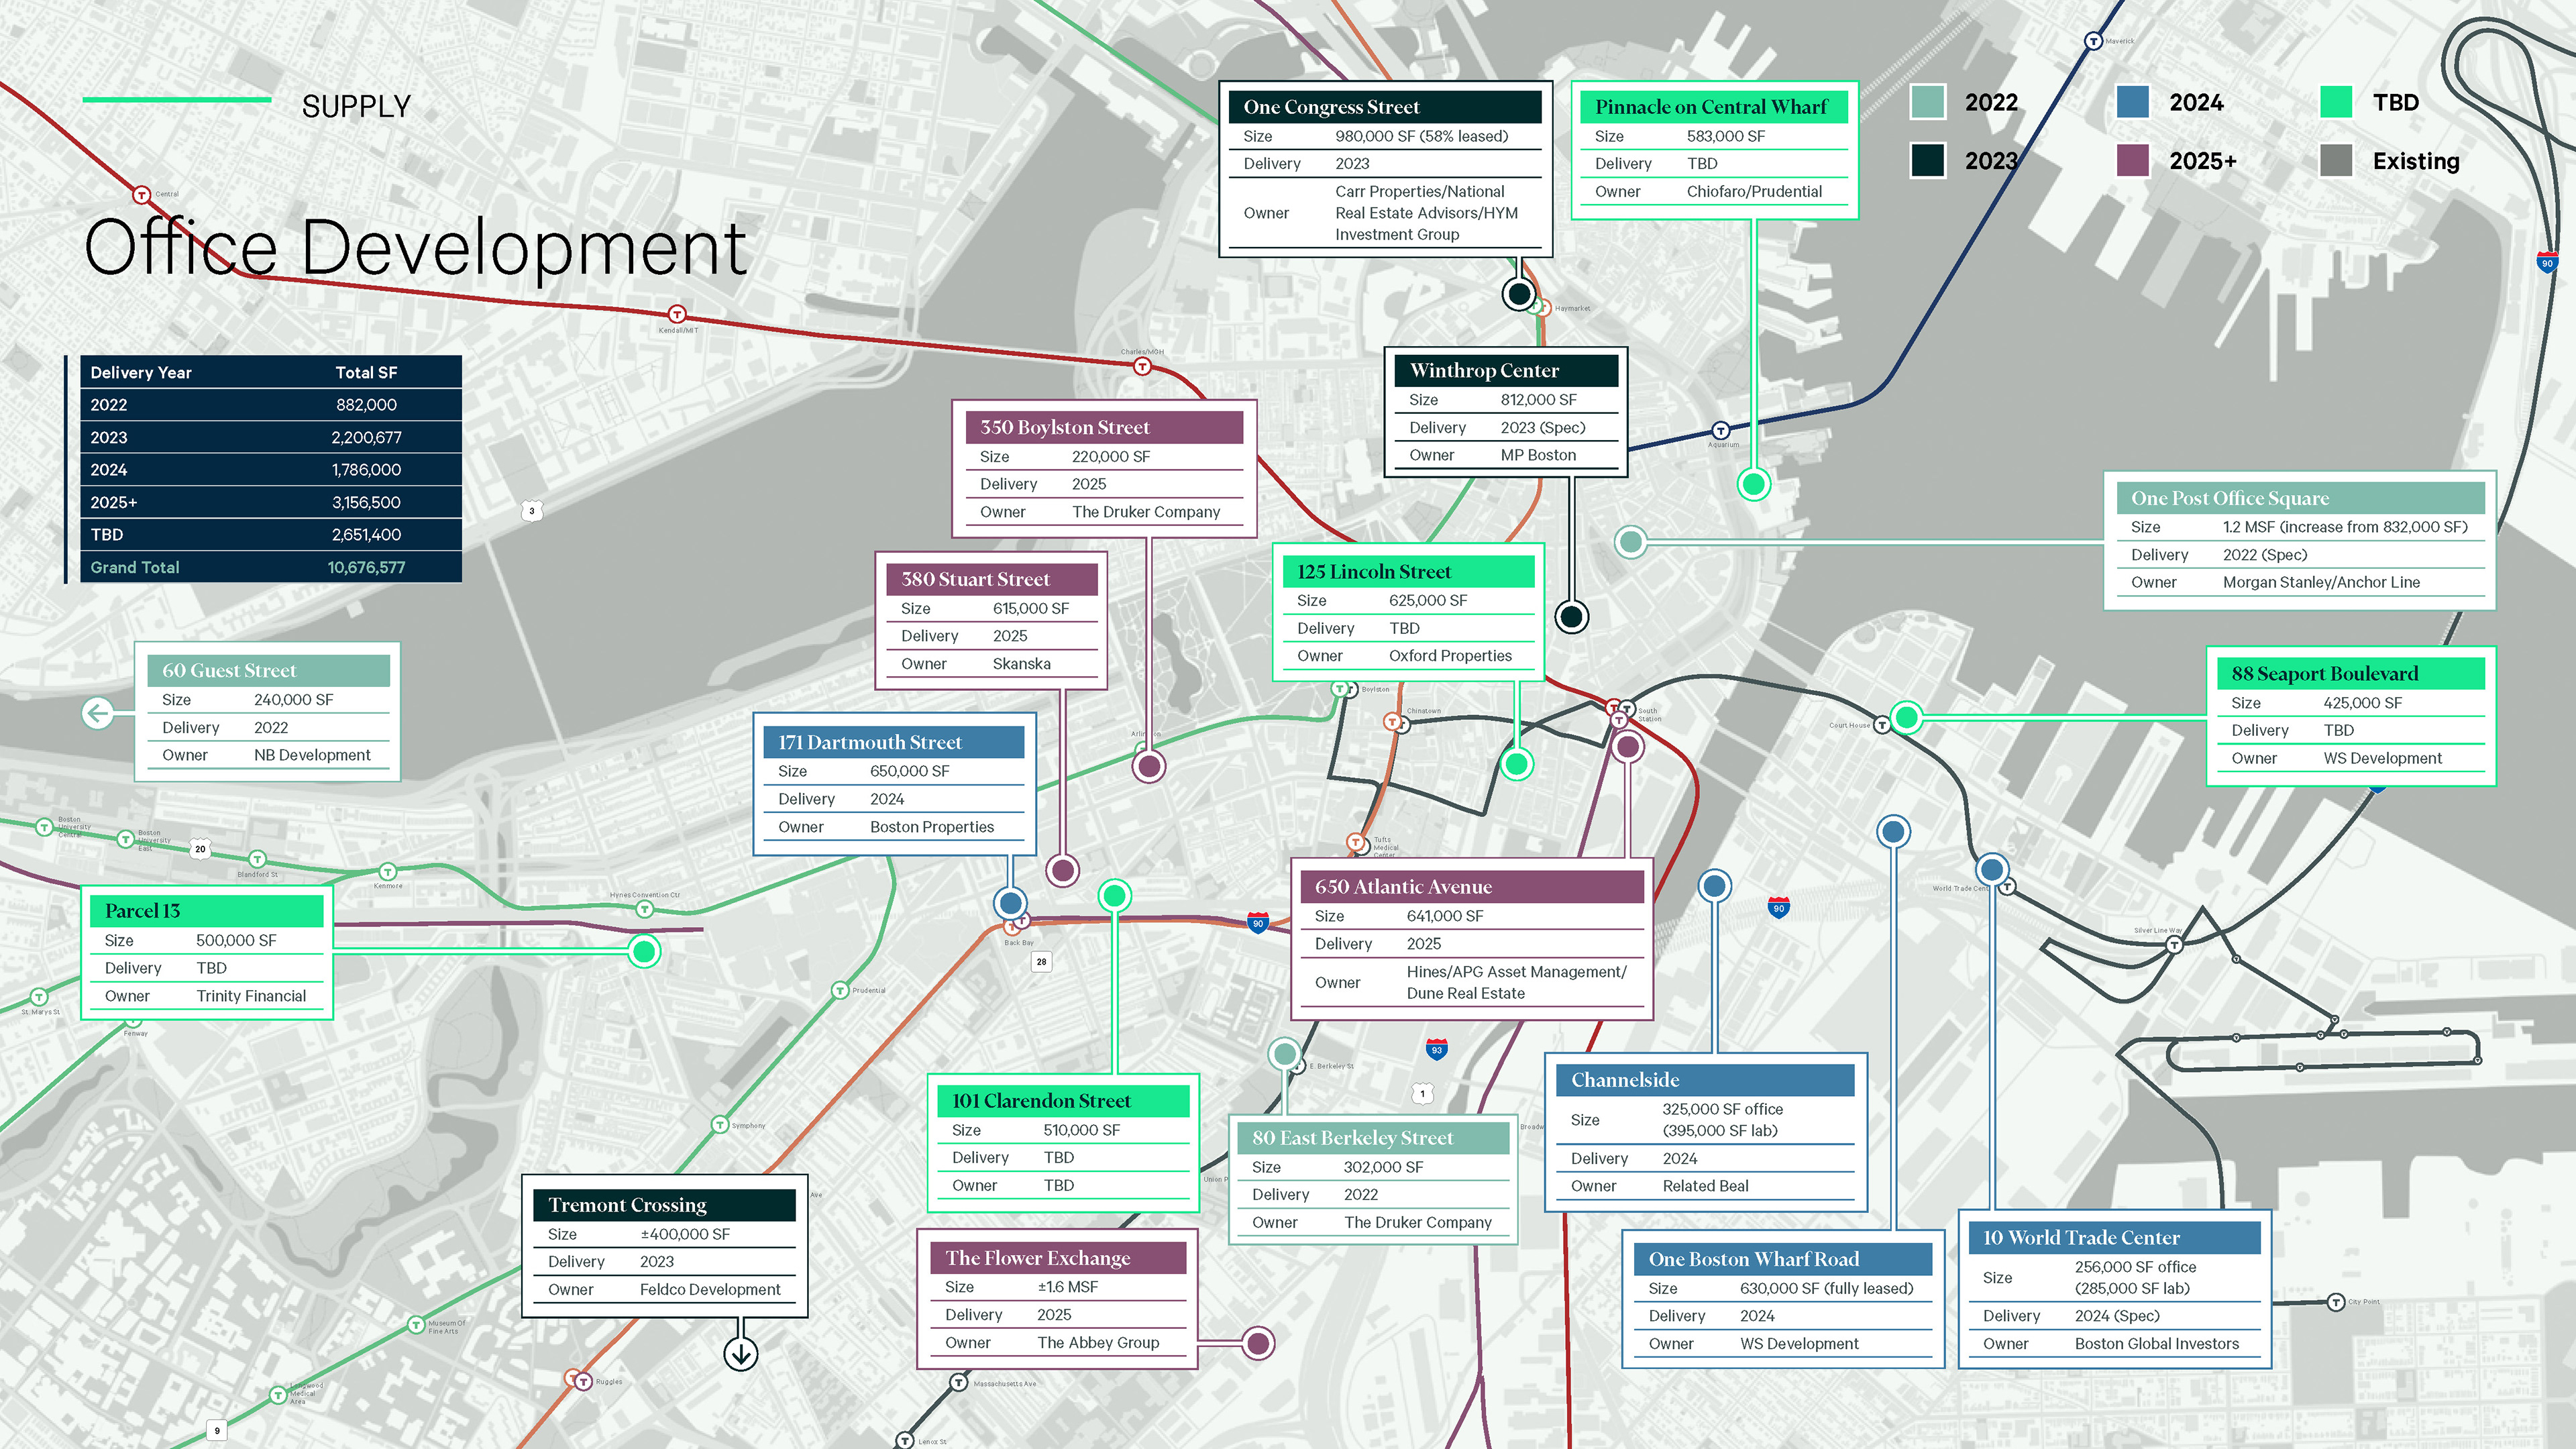Click the 10 World Trade Center header
This screenshot has width=2576, height=1449.
point(2115,1237)
